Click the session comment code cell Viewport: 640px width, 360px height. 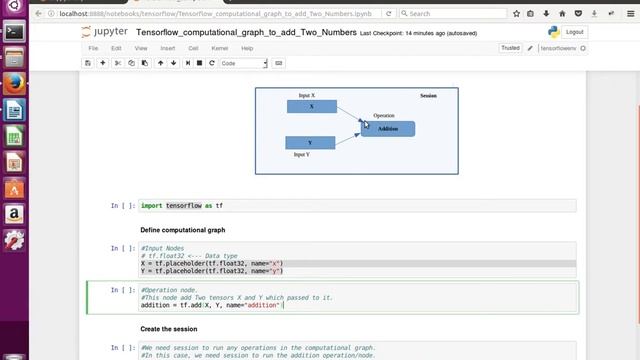pyautogui.click(x=358, y=351)
